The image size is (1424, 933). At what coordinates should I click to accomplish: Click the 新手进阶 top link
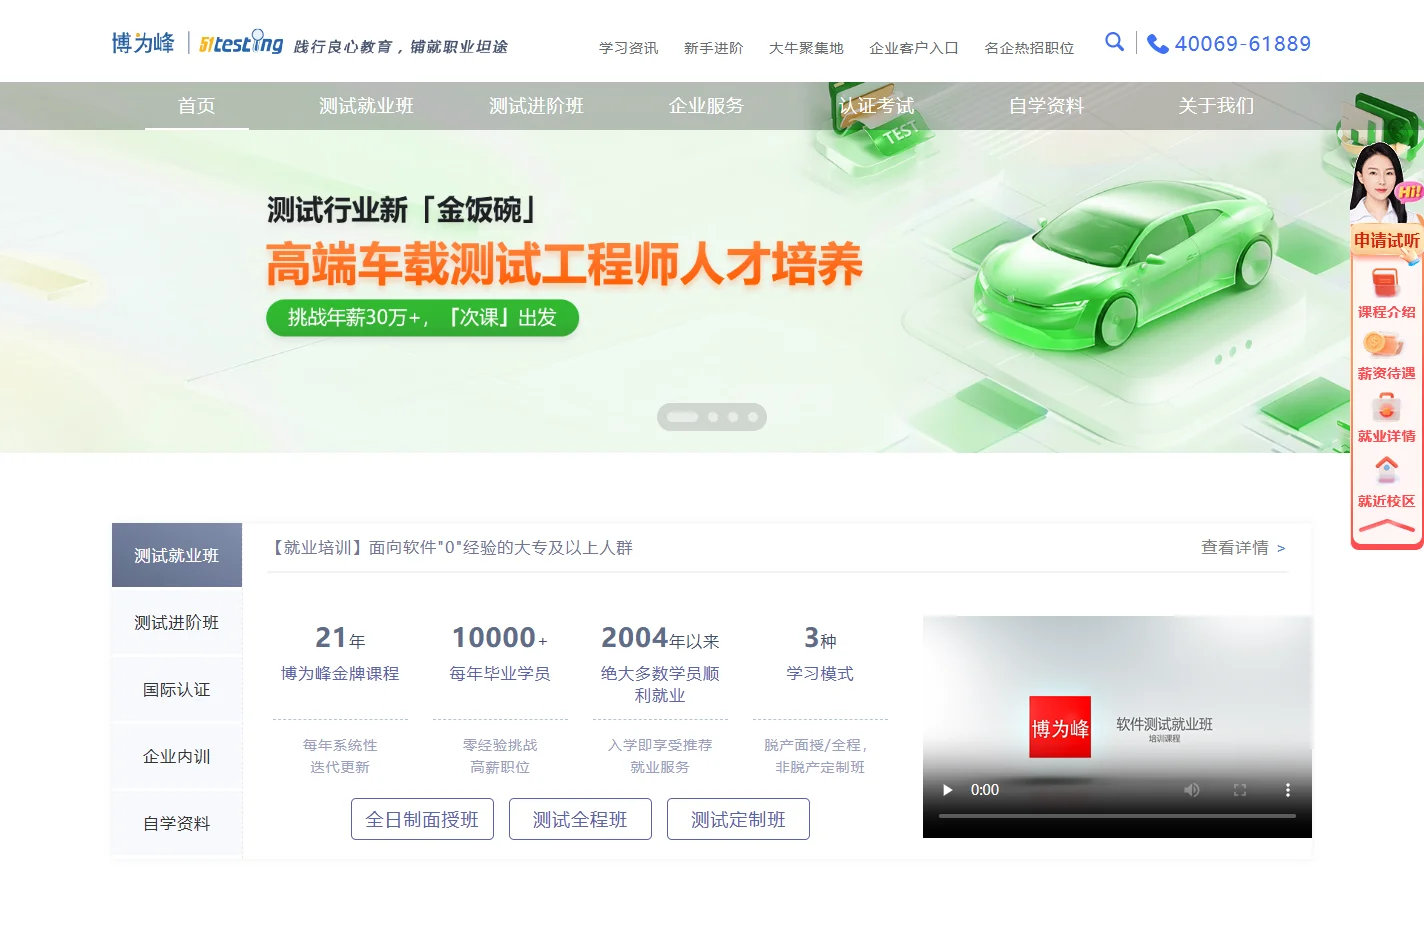coord(713,48)
